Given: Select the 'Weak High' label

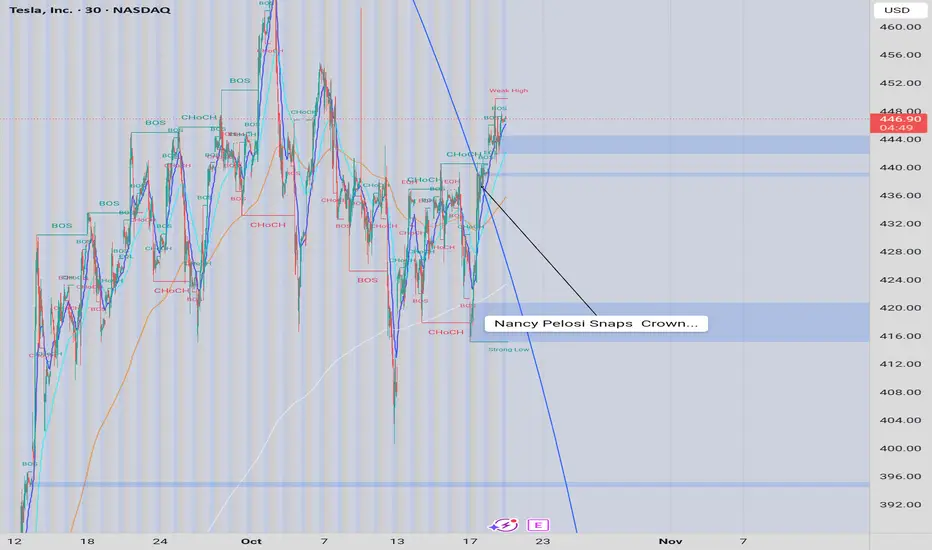Looking at the screenshot, I should 508,90.
